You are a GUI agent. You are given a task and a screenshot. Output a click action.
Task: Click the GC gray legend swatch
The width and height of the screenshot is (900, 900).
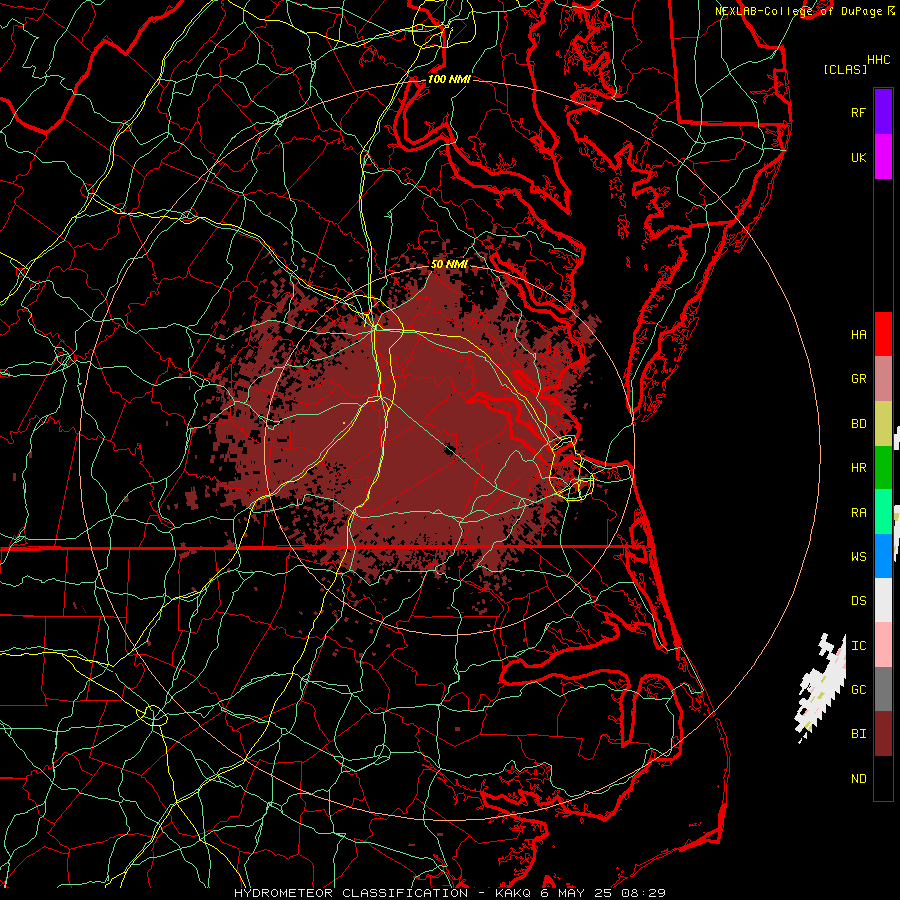[883, 689]
